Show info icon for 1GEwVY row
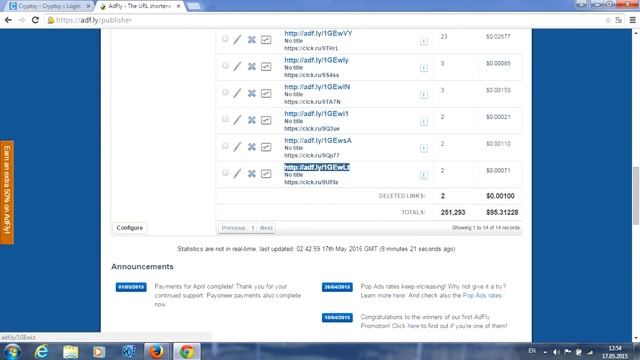This screenshot has width=640, height=360. point(424,41)
